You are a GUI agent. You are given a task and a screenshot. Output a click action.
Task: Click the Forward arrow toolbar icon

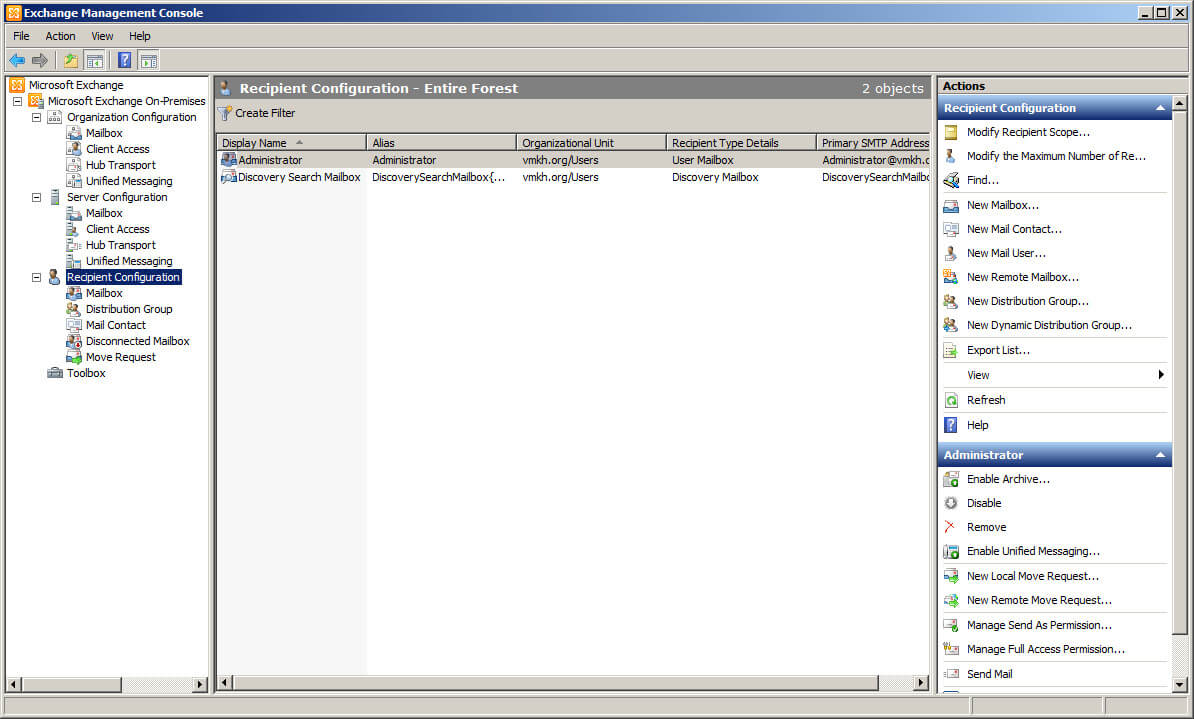click(x=40, y=60)
